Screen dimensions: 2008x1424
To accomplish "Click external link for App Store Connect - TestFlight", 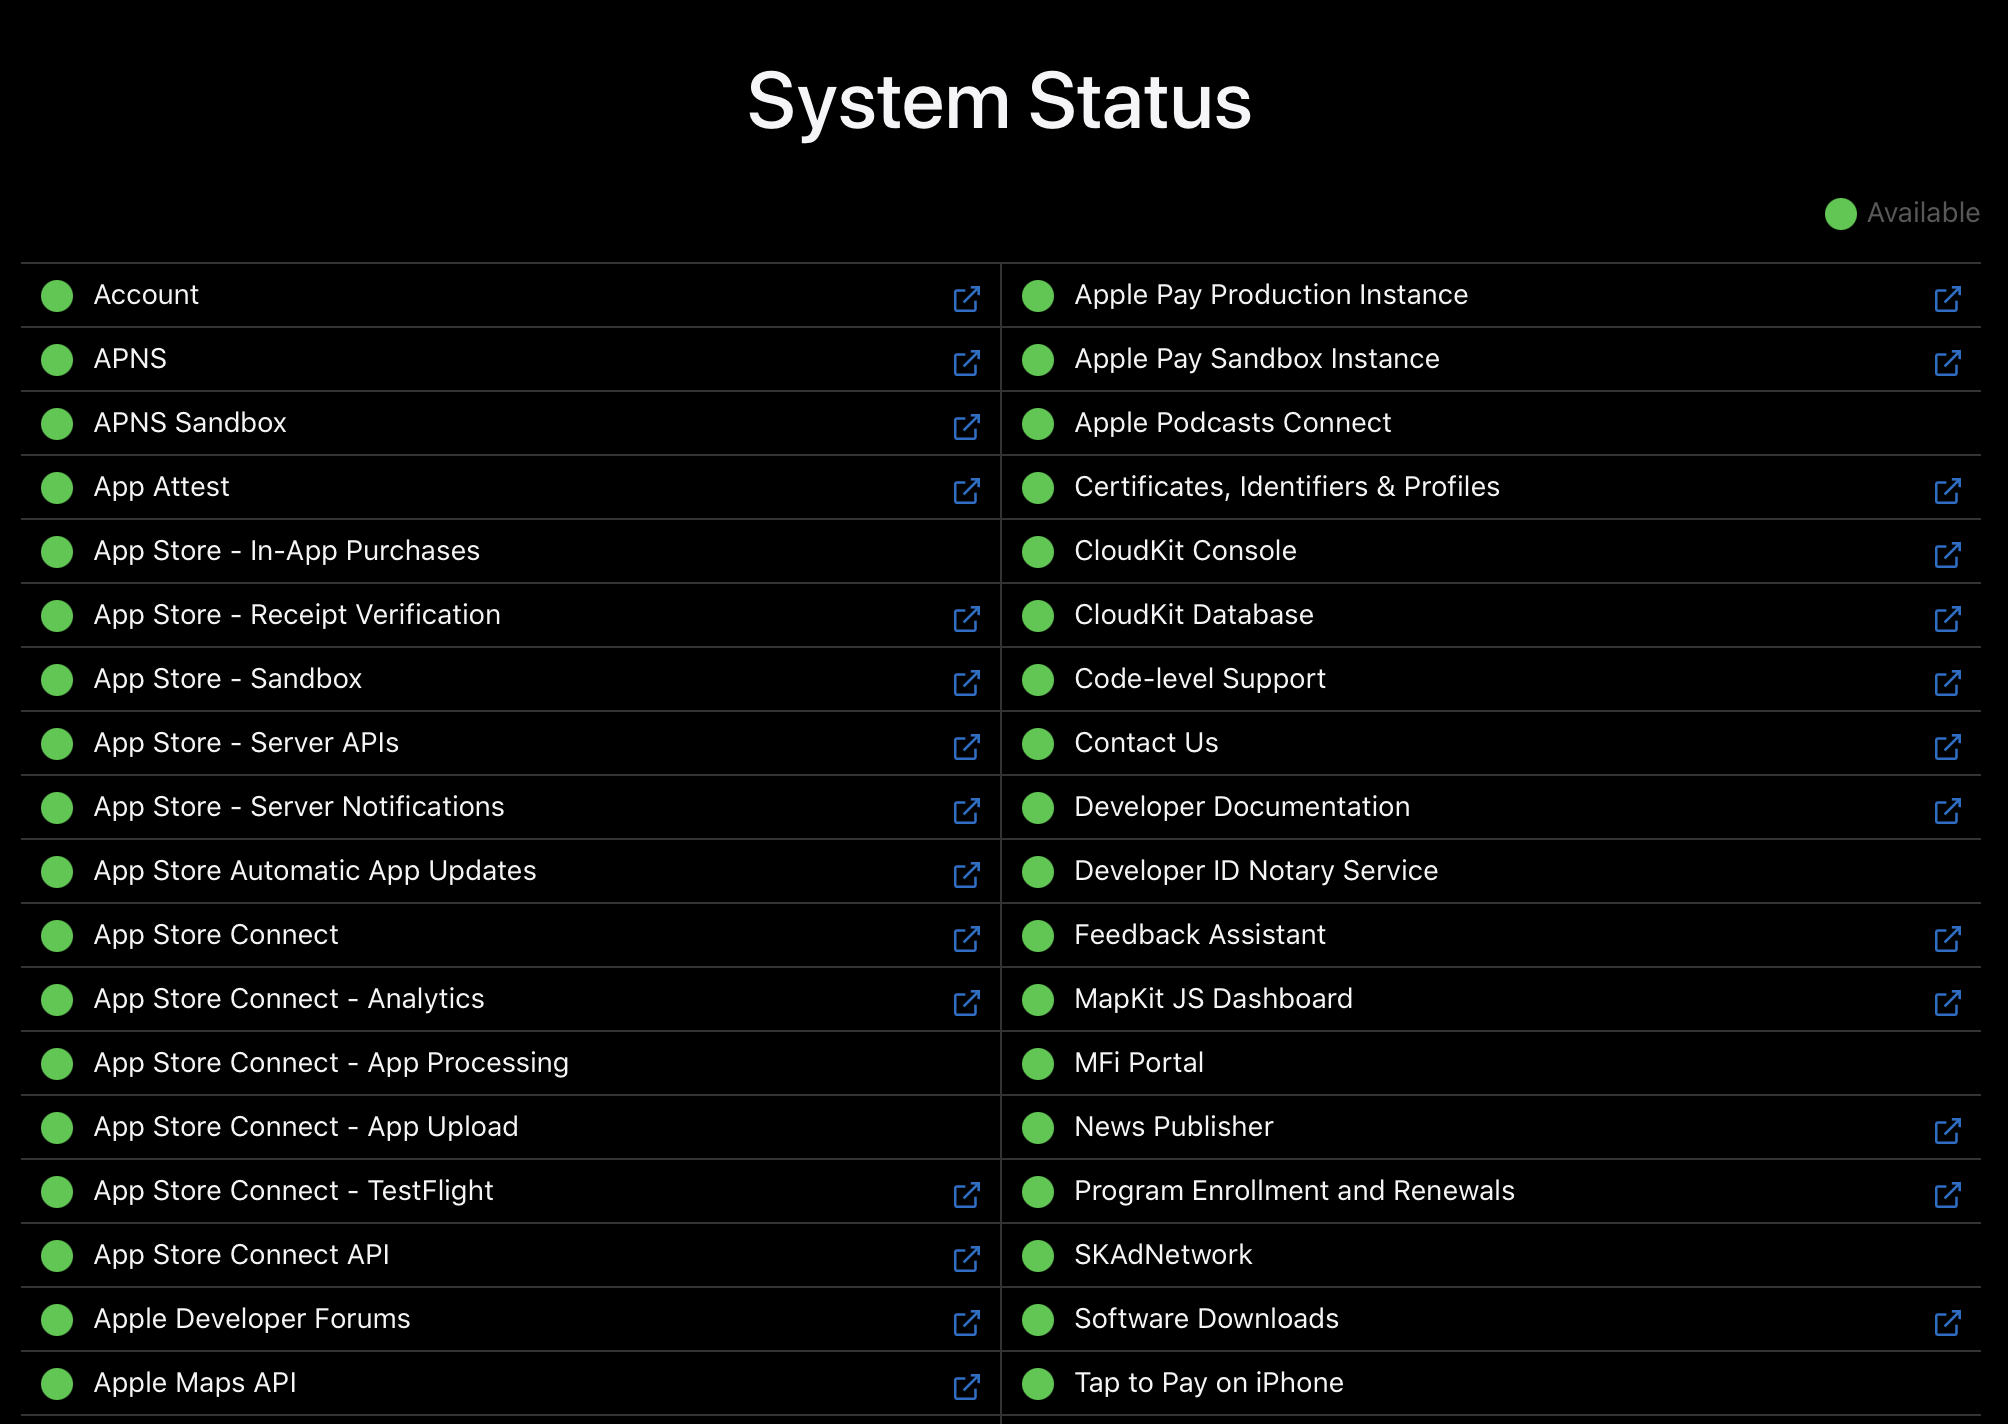I will point(966,1194).
